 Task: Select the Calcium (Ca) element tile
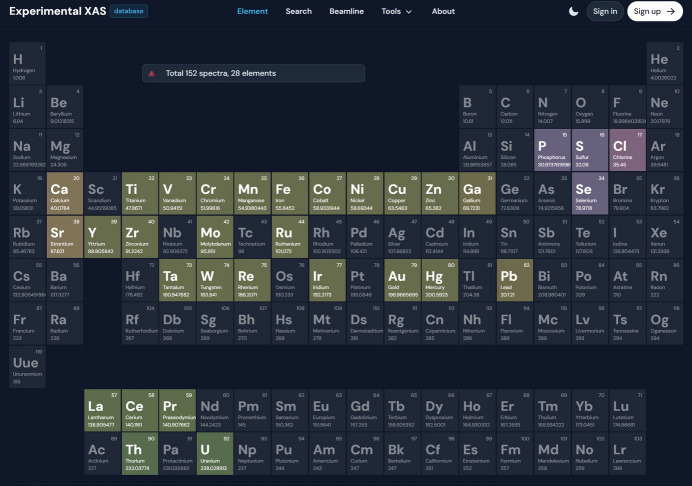tap(59, 192)
